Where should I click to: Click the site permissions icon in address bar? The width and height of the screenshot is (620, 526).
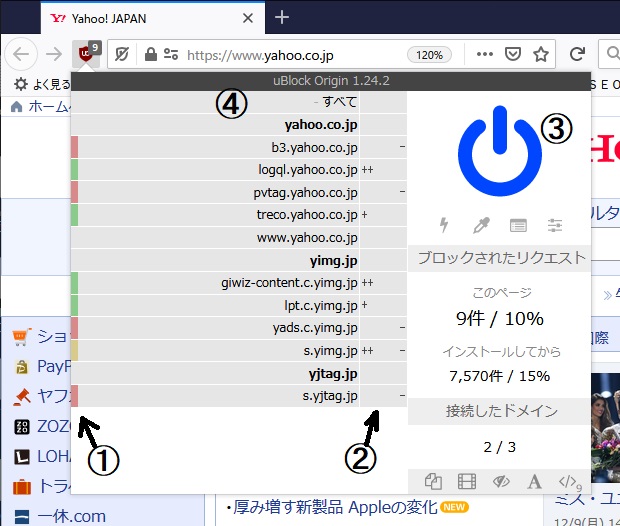pos(171,54)
